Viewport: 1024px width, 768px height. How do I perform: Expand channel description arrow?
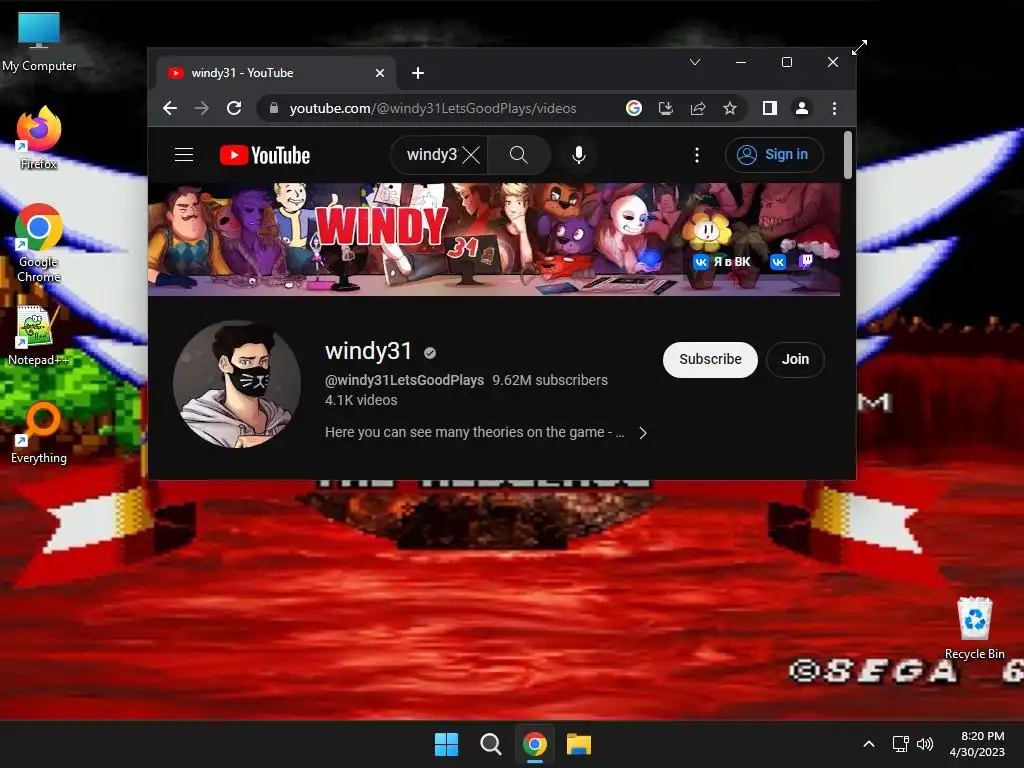pyautogui.click(x=643, y=433)
